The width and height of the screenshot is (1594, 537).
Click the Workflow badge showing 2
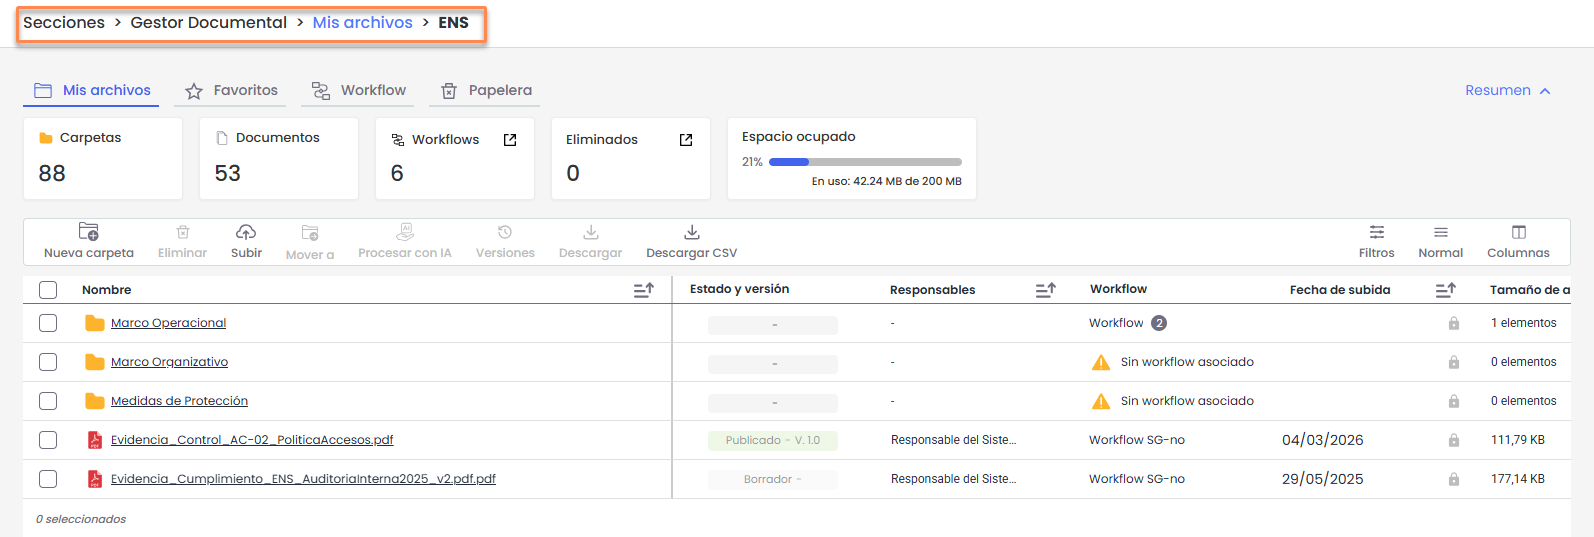tap(1158, 323)
